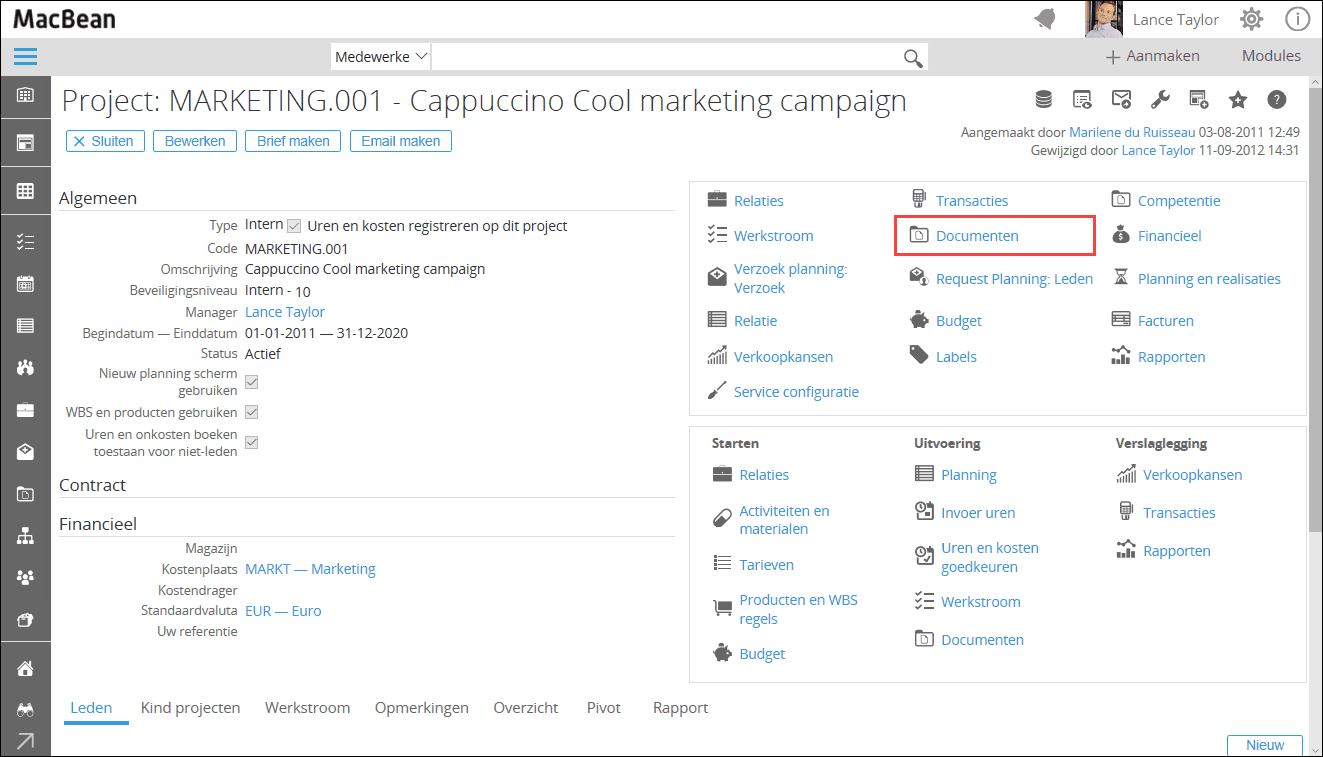
Task: Open the help question mark icon
Action: point(1276,99)
